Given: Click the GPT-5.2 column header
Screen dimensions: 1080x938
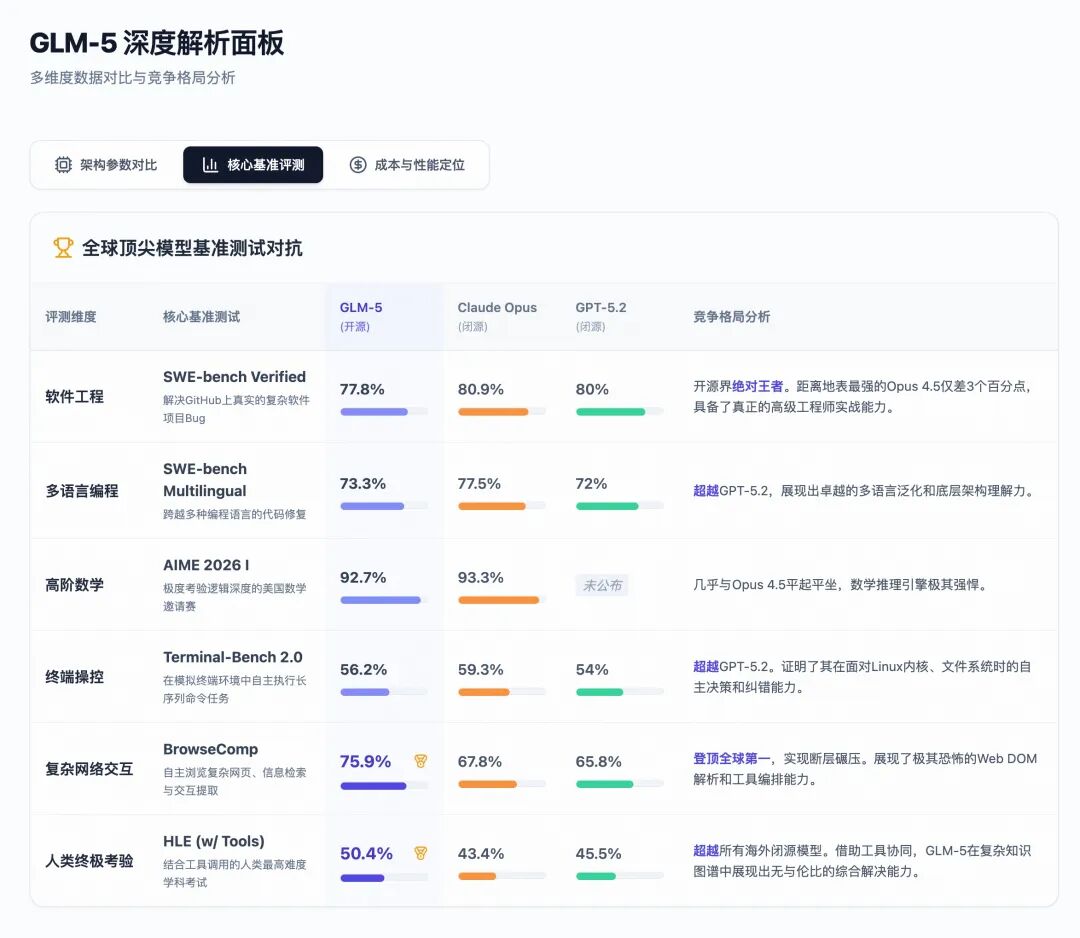Looking at the screenshot, I should 601,308.
